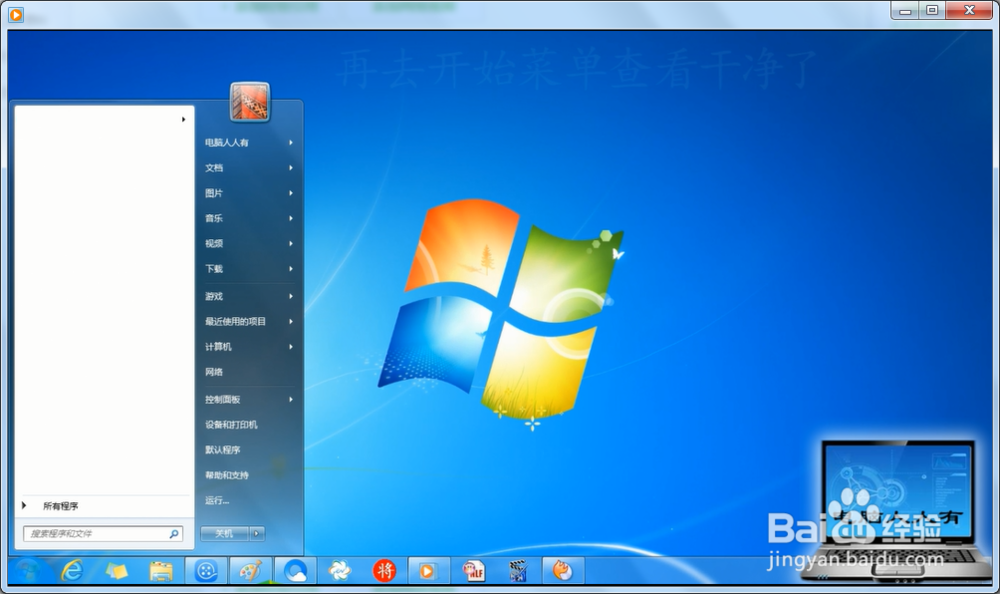Expand the arrow beside 游戏

(291, 296)
